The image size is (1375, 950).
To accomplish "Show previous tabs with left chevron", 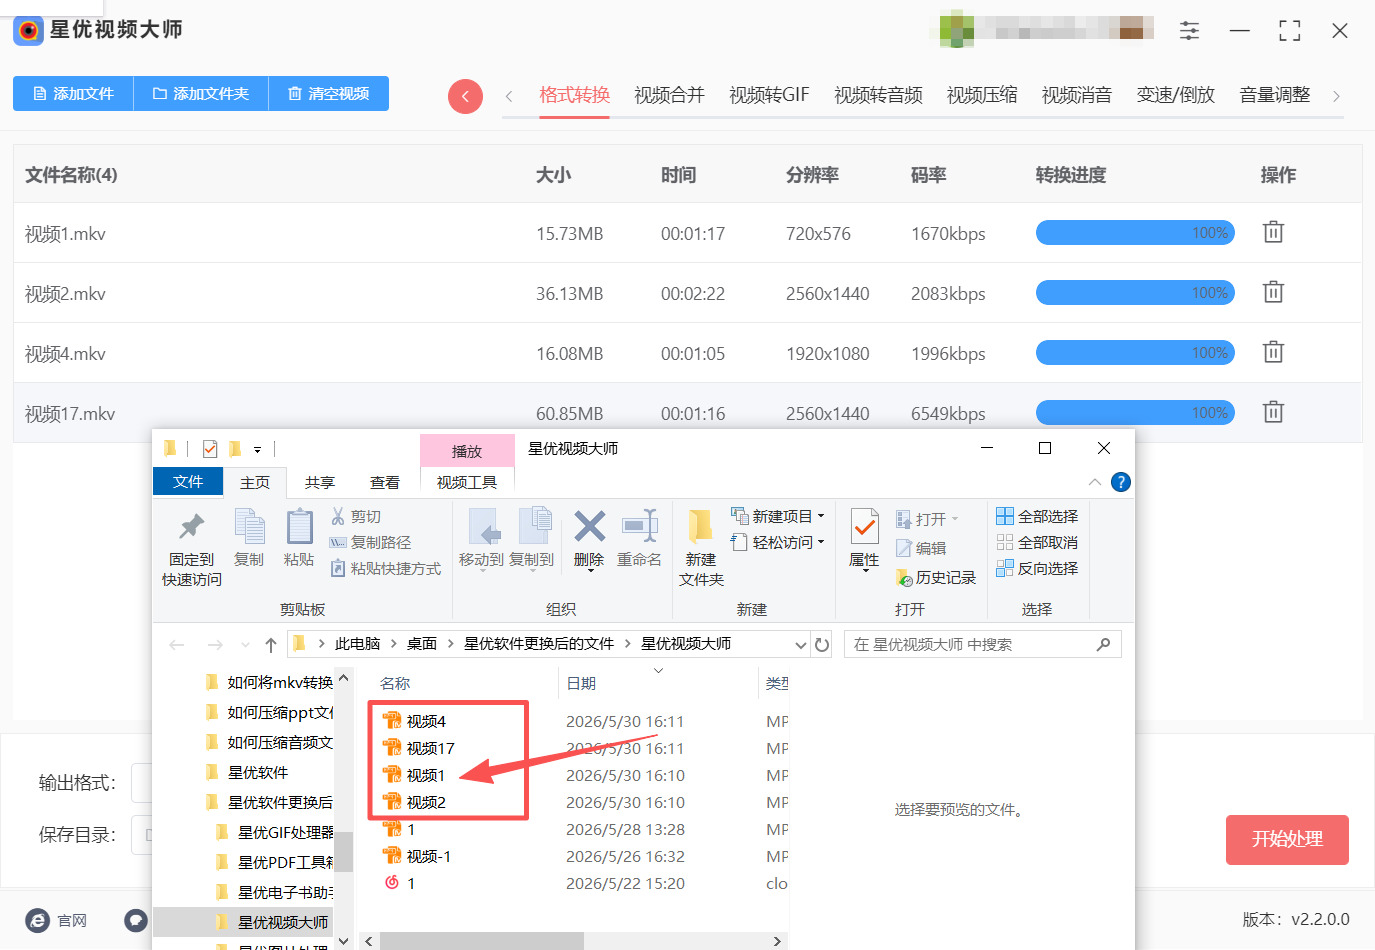I will click(509, 96).
